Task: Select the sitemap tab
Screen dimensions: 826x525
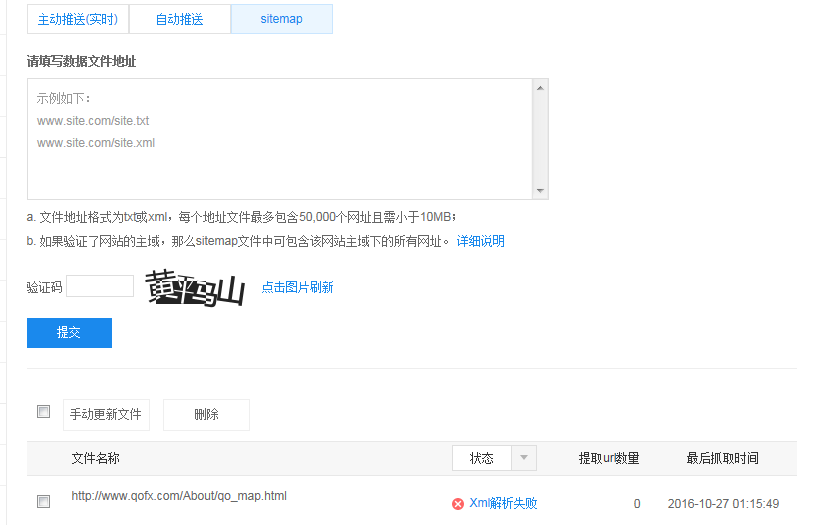Action: coord(281,19)
